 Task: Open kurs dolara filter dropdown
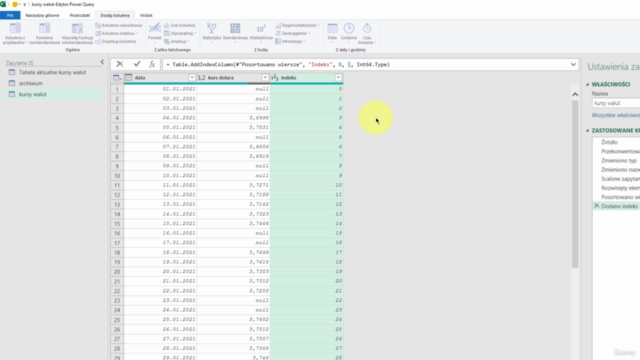[x=265, y=78]
